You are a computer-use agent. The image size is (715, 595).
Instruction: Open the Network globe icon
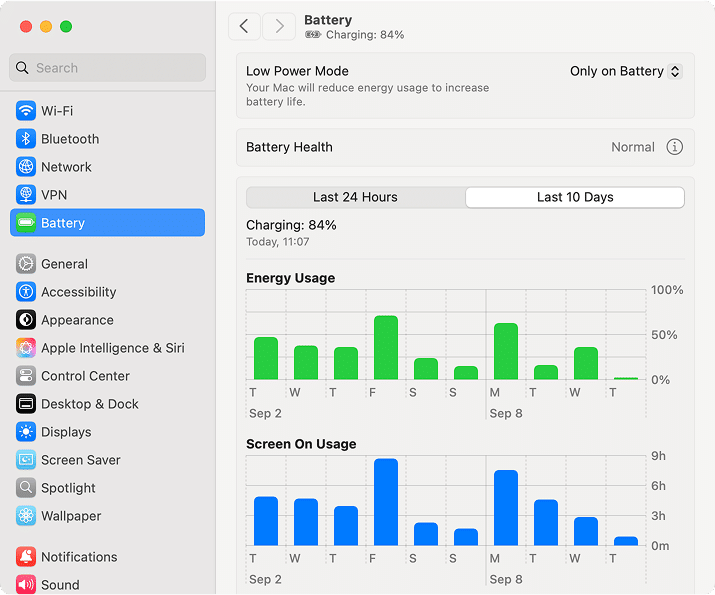coord(26,167)
